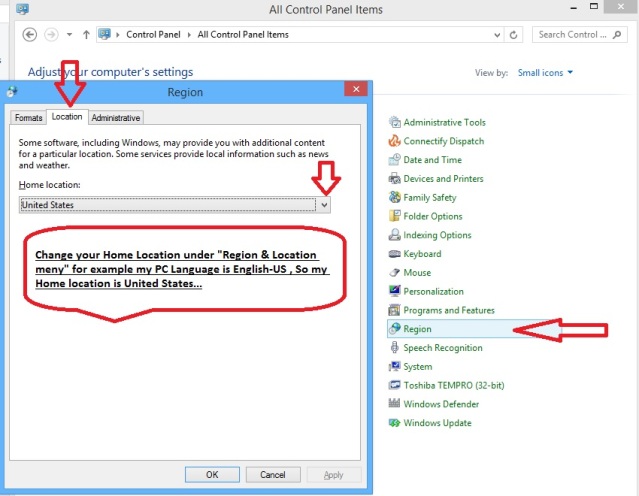Click the Region globe icon

point(394,328)
